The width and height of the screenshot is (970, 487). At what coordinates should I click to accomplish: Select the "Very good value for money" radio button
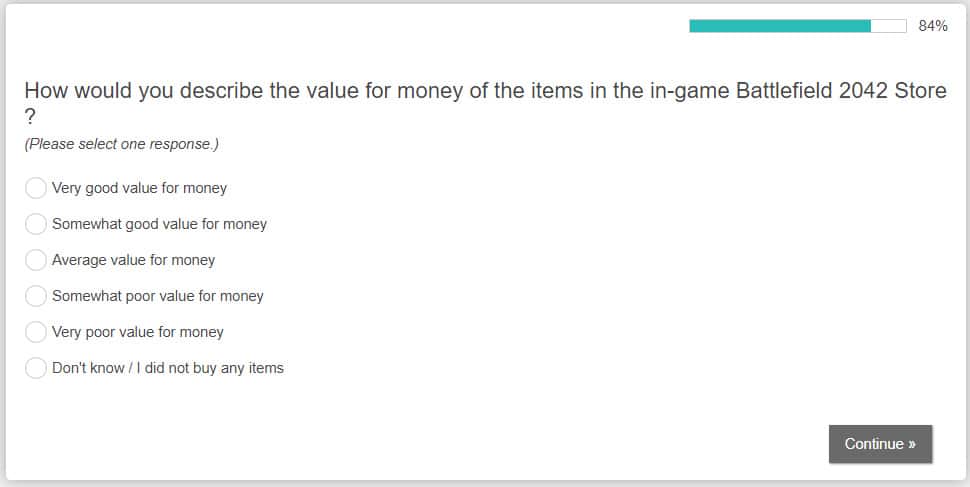point(36,188)
